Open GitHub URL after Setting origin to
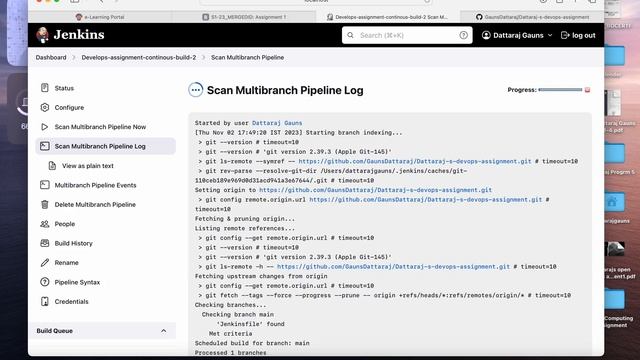Viewport: 640px width, 360px height. tap(376, 190)
